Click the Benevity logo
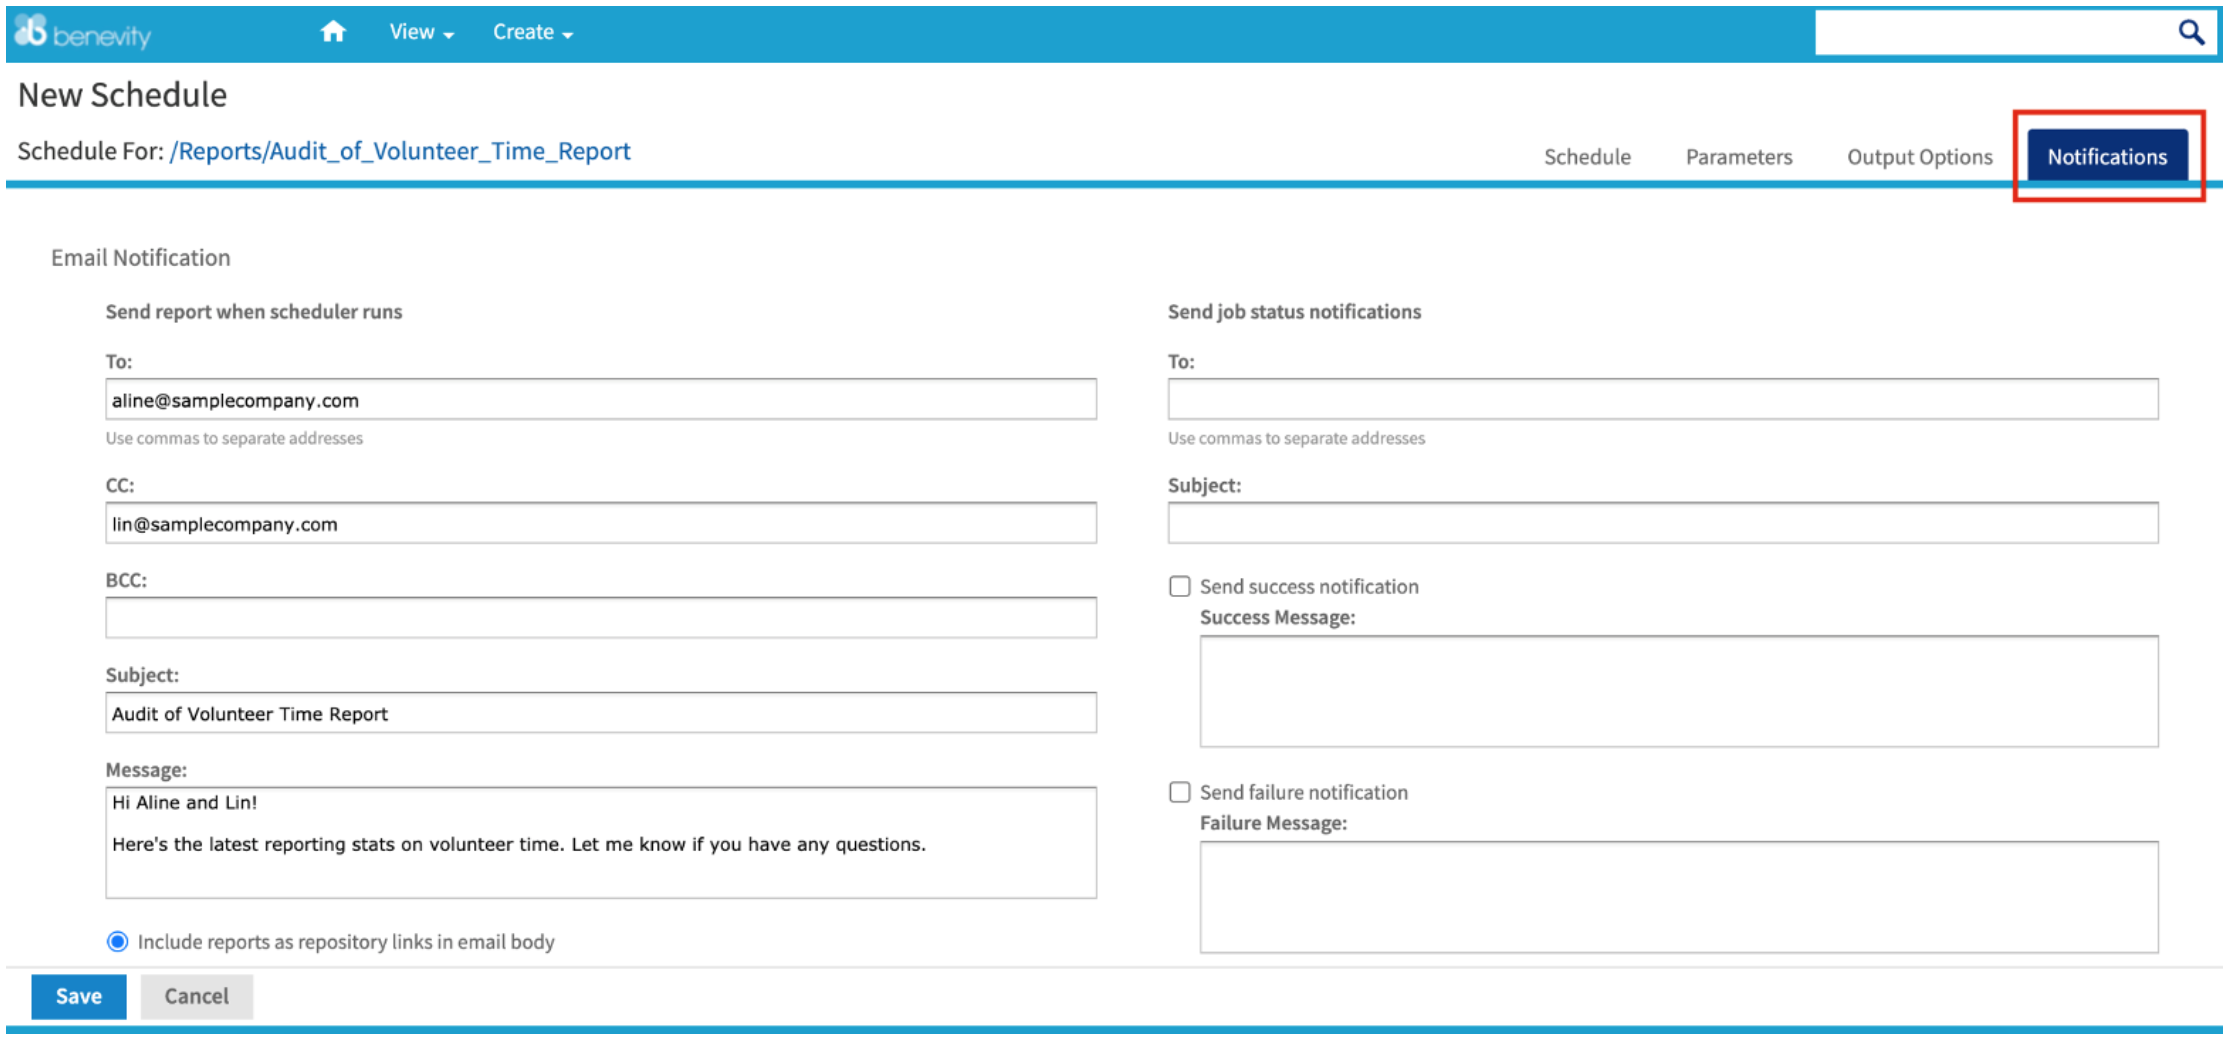 point(83,33)
